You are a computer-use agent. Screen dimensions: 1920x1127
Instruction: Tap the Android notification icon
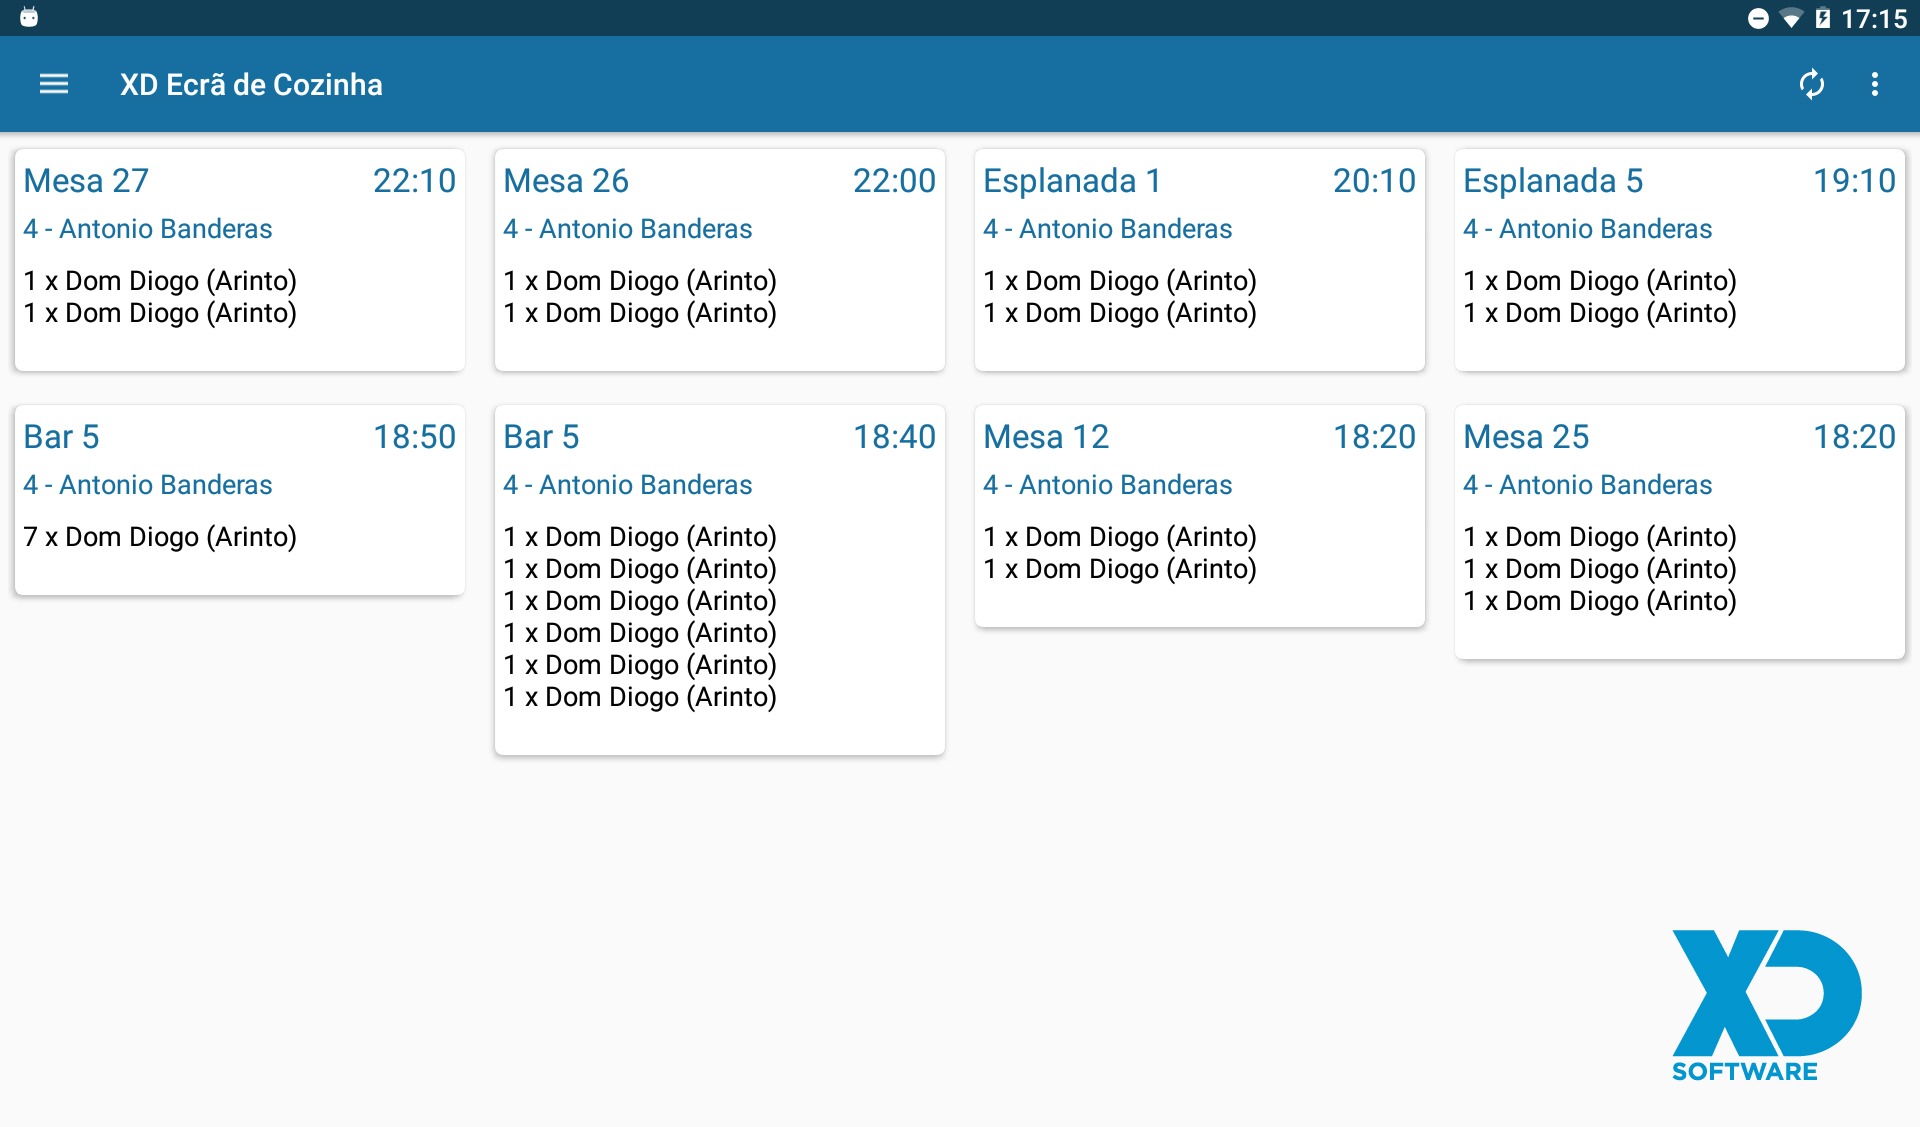pyautogui.click(x=29, y=17)
